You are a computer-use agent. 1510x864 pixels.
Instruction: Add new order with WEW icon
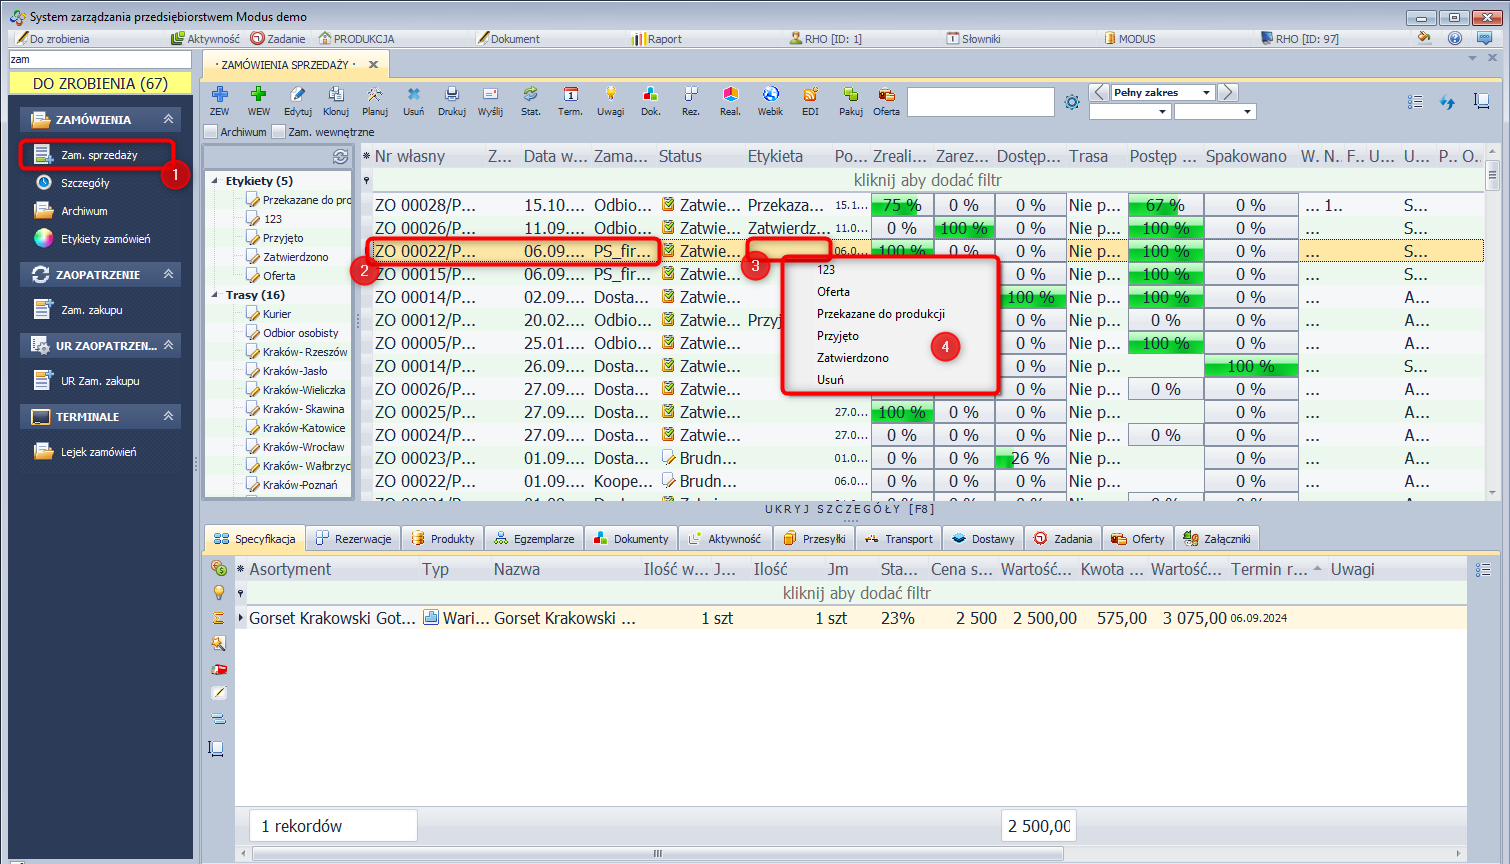pyautogui.click(x=259, y=100)
